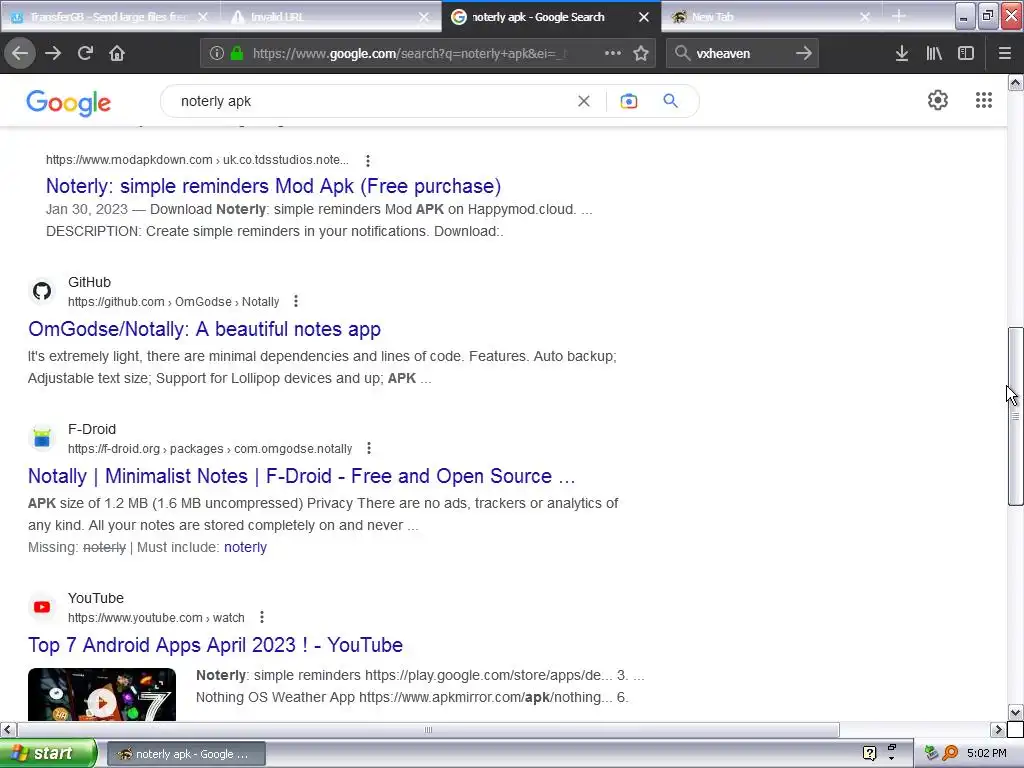Image resolution: width=1024 pixels, height=768 pixels.
Task: Click the help icon in the taskbar
Action: (x=869, y=754)
